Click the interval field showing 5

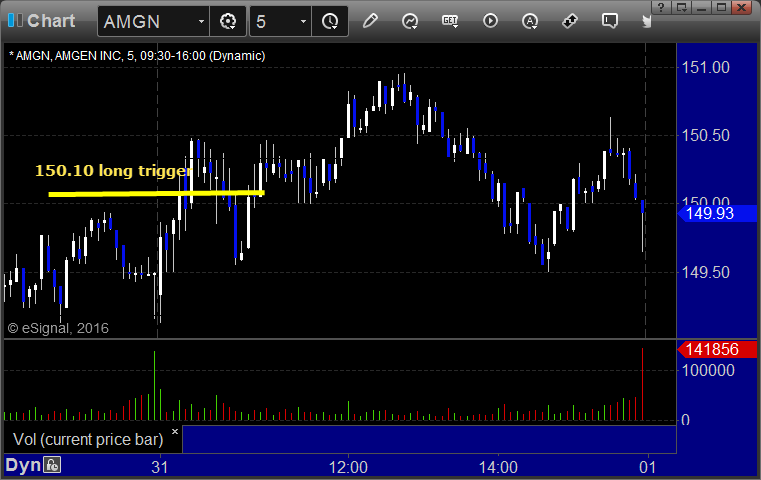(x=280, y=21)
